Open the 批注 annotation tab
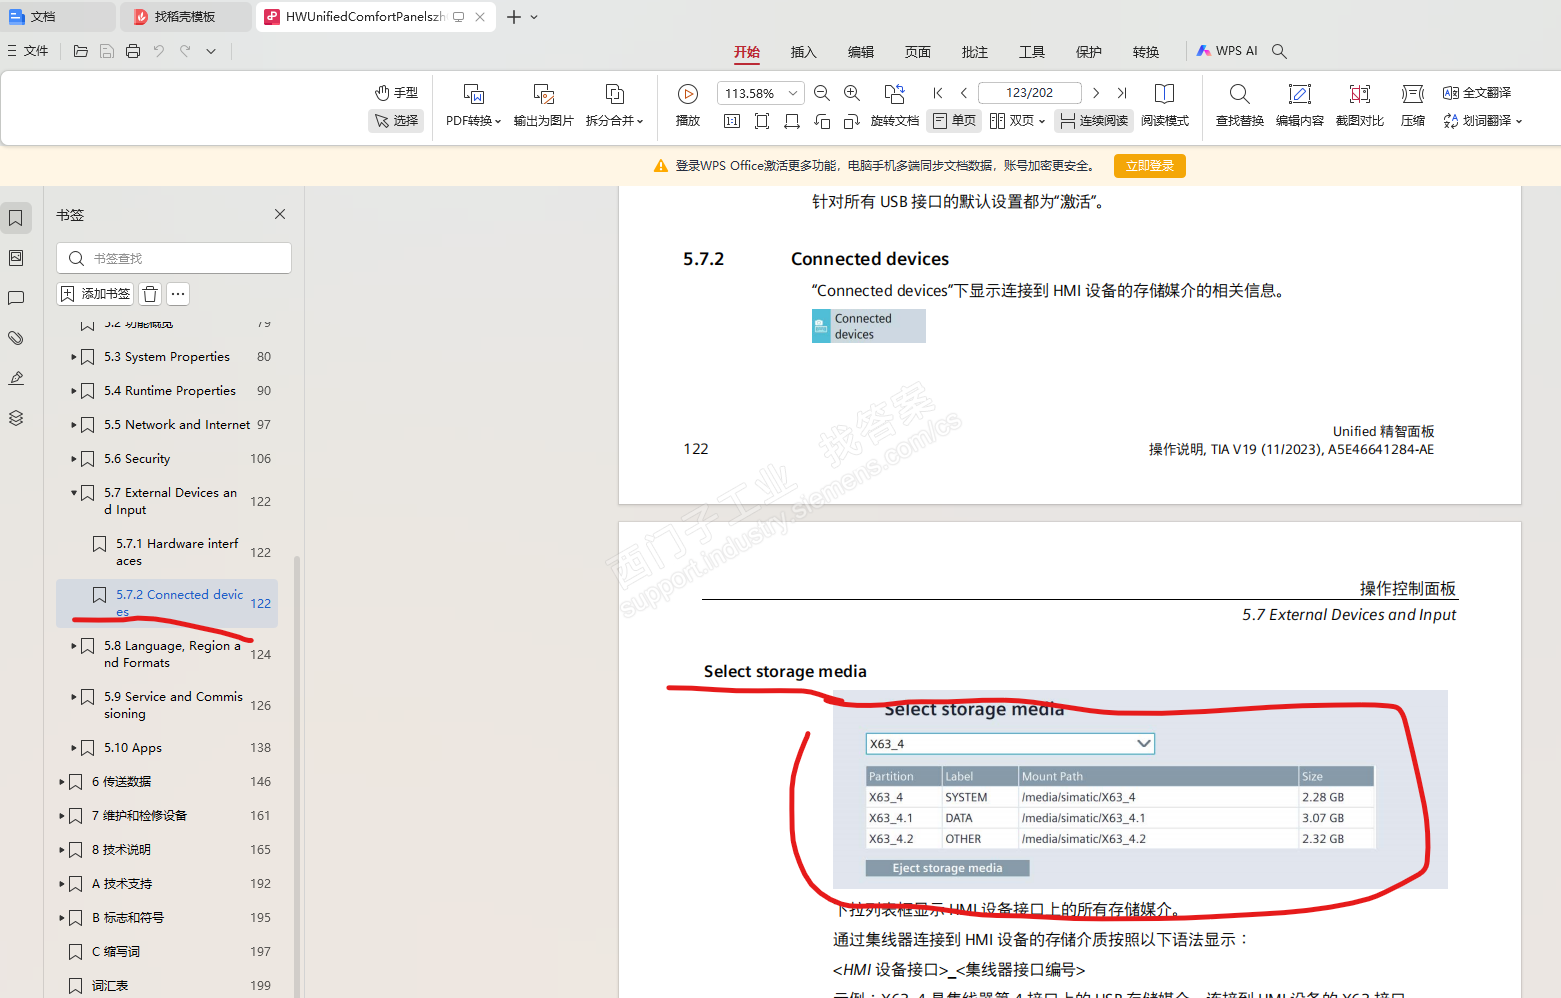 974,52
